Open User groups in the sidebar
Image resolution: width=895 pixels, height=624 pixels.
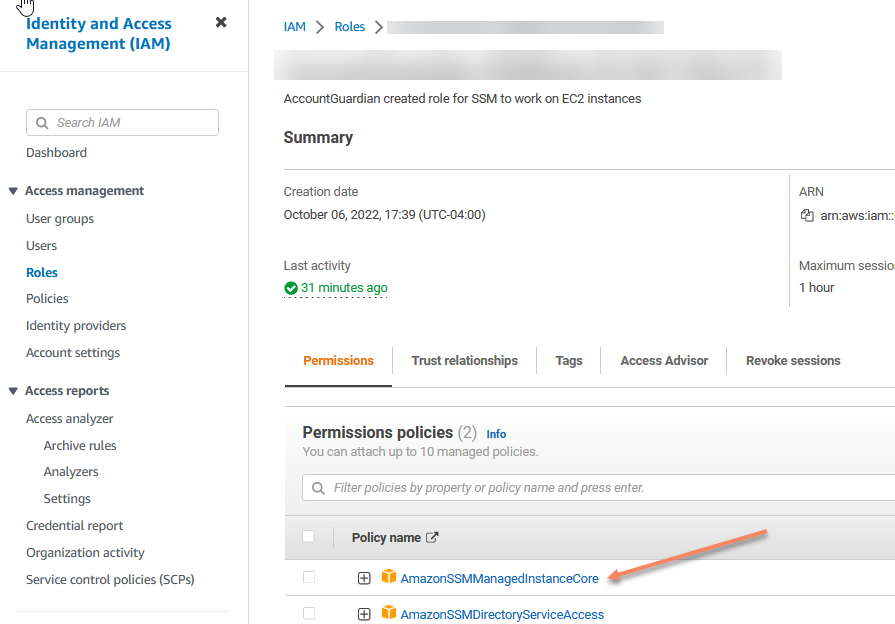click(x=60, y=219)
